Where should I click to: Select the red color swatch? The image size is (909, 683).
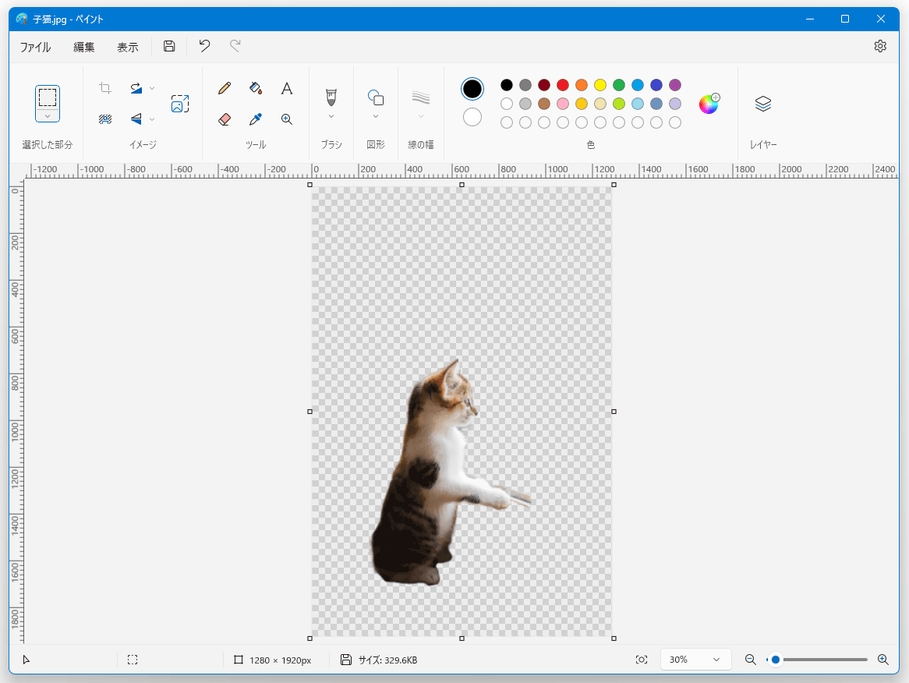click(x=561, y=84)
